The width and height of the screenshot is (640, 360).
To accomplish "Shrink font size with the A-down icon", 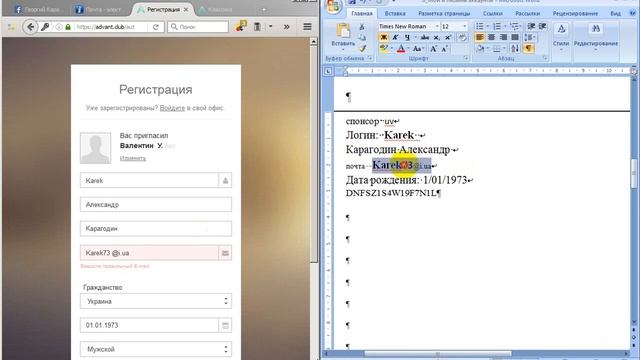I will (444, 49).
